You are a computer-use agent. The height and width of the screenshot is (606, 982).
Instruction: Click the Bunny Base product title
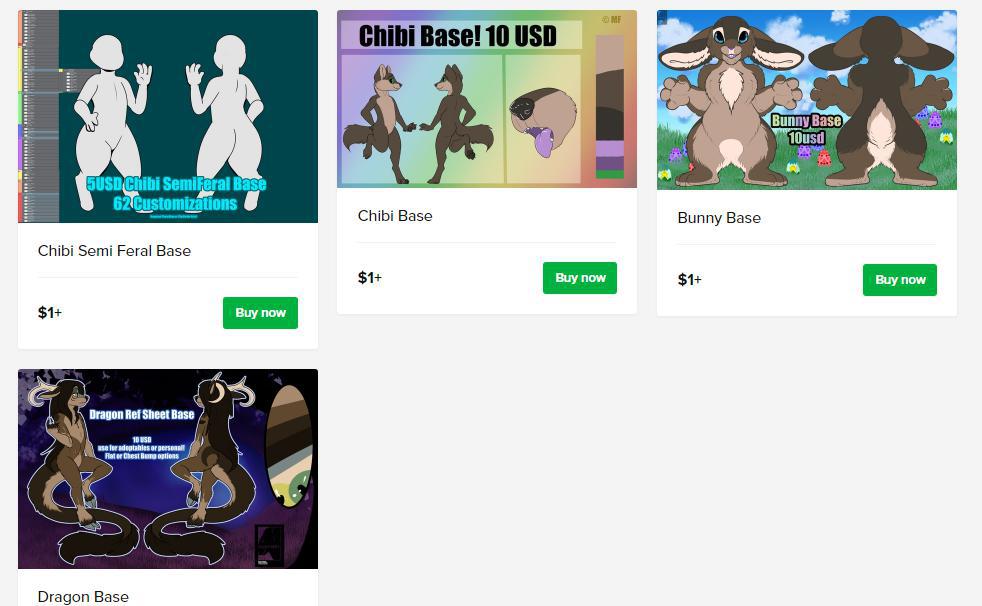point(719,218)
